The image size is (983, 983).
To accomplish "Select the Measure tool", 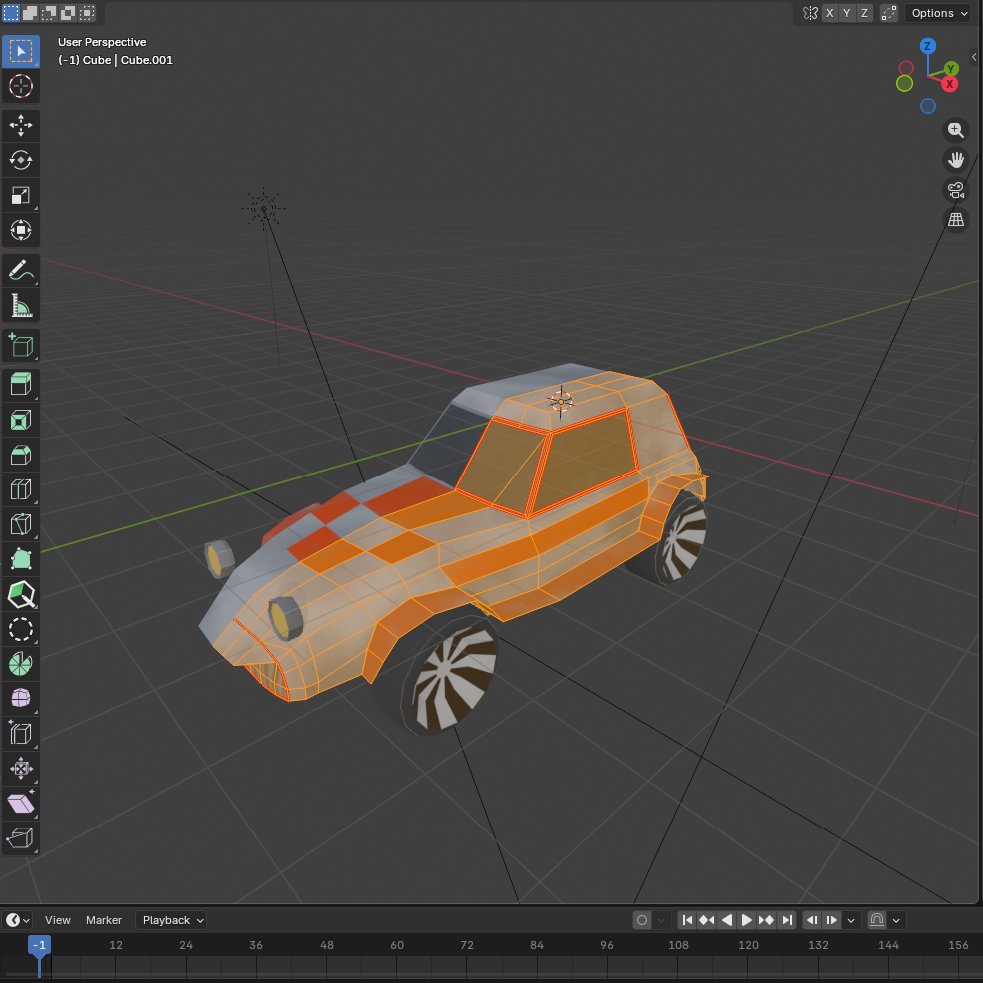I will coord(20,306).
